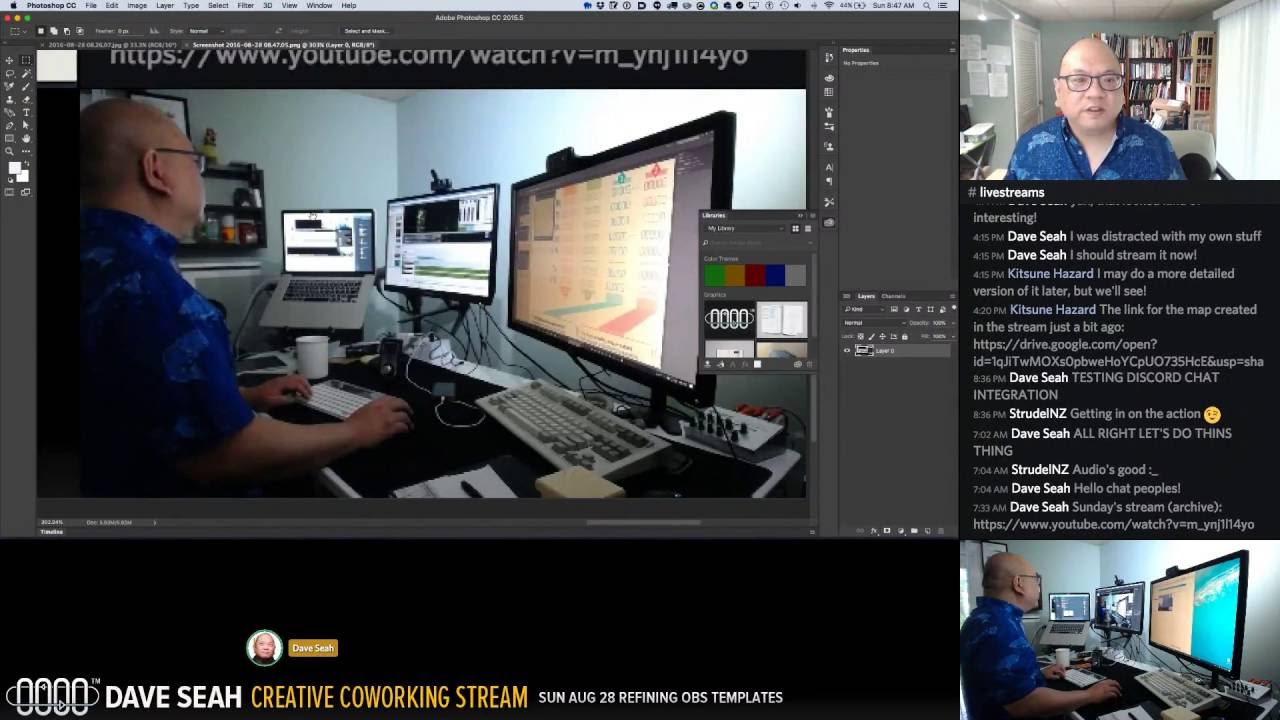The height and width of the screenshot is (720, 1280).
Task: Open the Fill 100% dropdown arrow
Action: pos(953,336)
